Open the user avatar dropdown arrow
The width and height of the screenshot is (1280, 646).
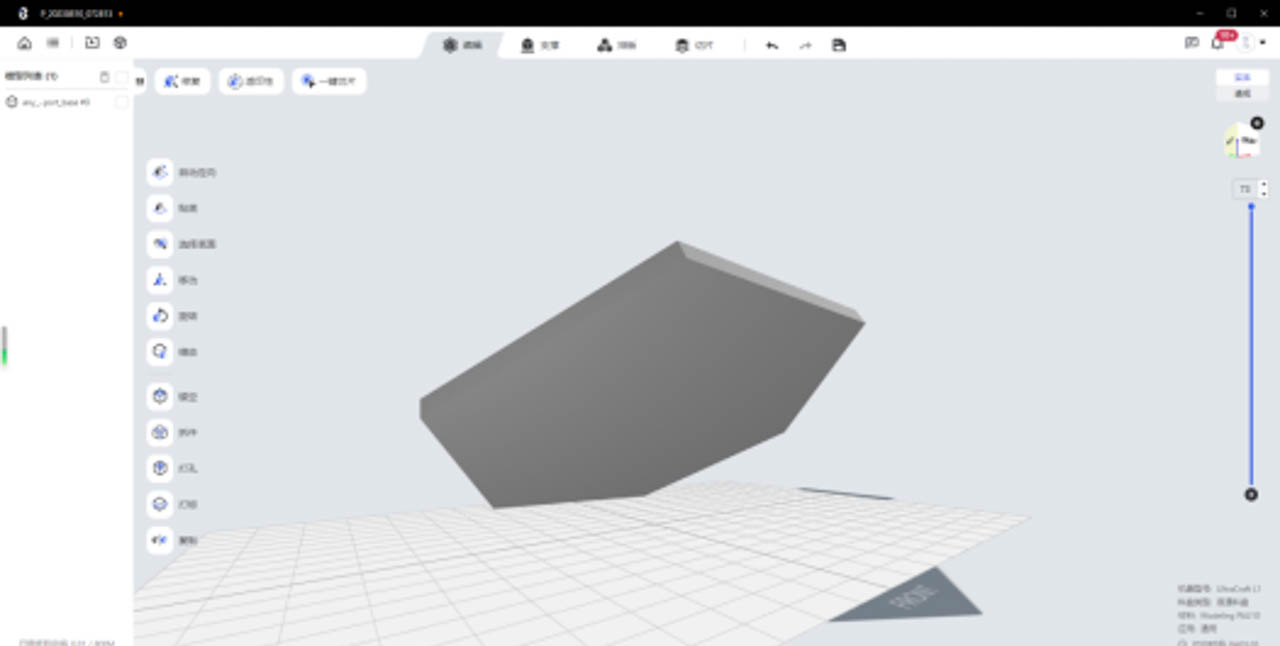[x=1263, y=43]
